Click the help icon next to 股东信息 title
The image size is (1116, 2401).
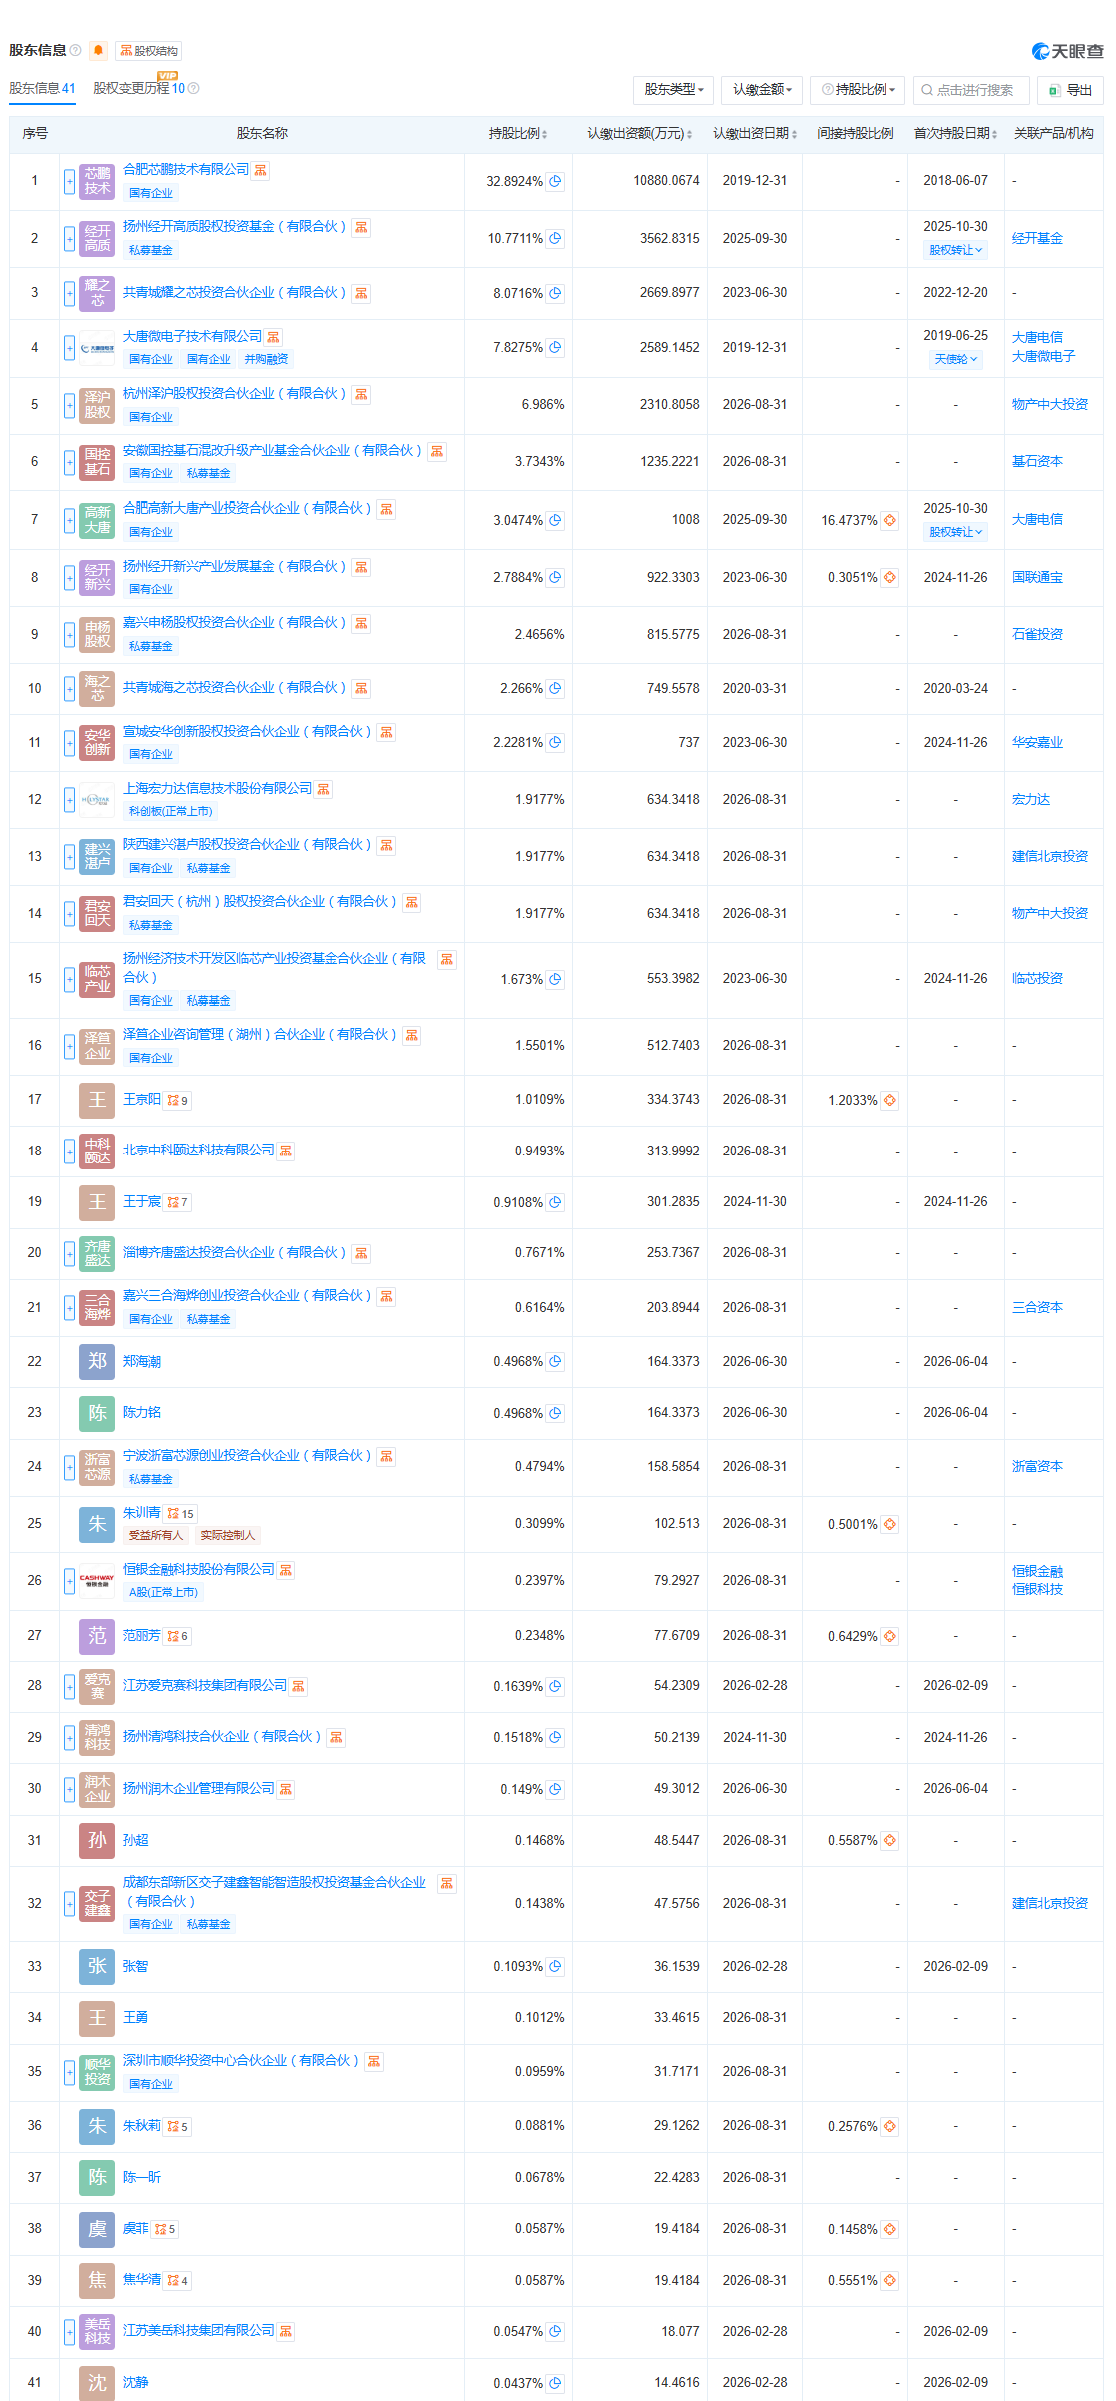76,50
